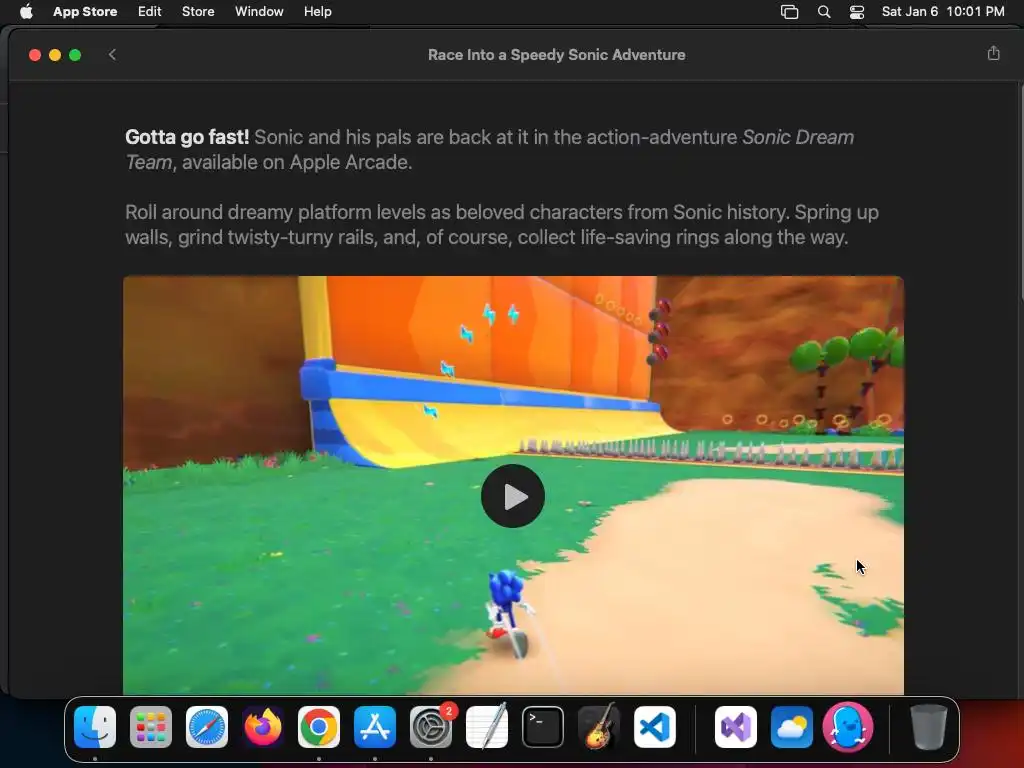Close the App Store window

(x=35, y=55)
